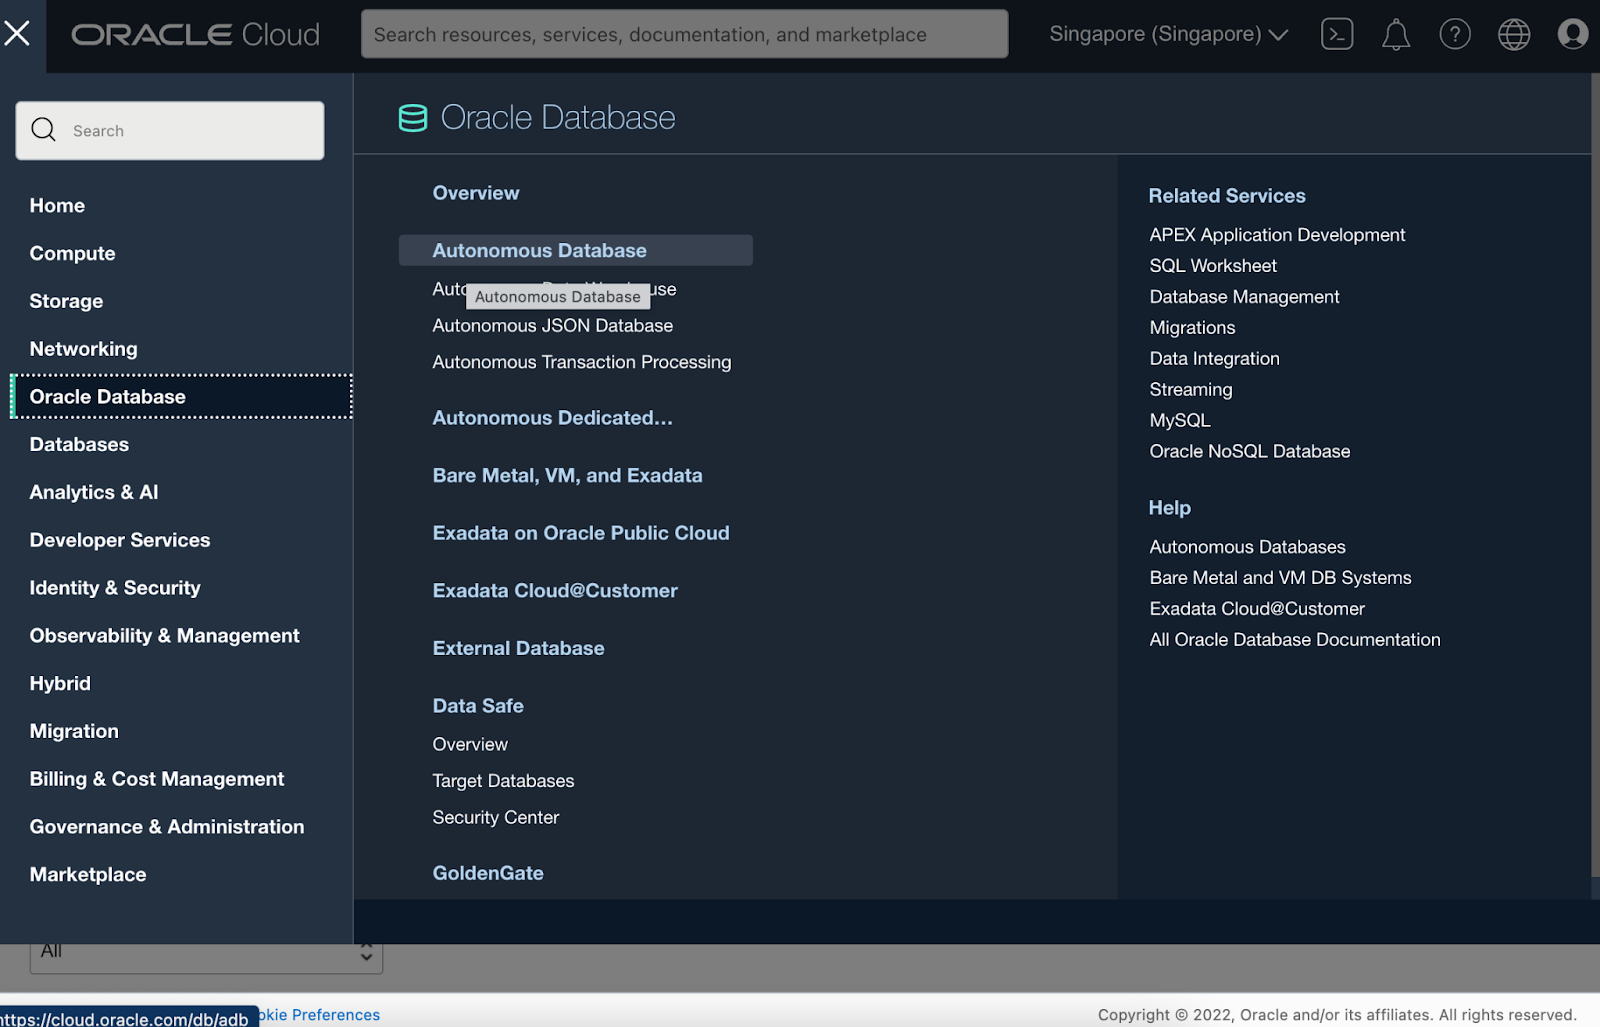Open the Data Safe heading link

click(x=478, y=706)
